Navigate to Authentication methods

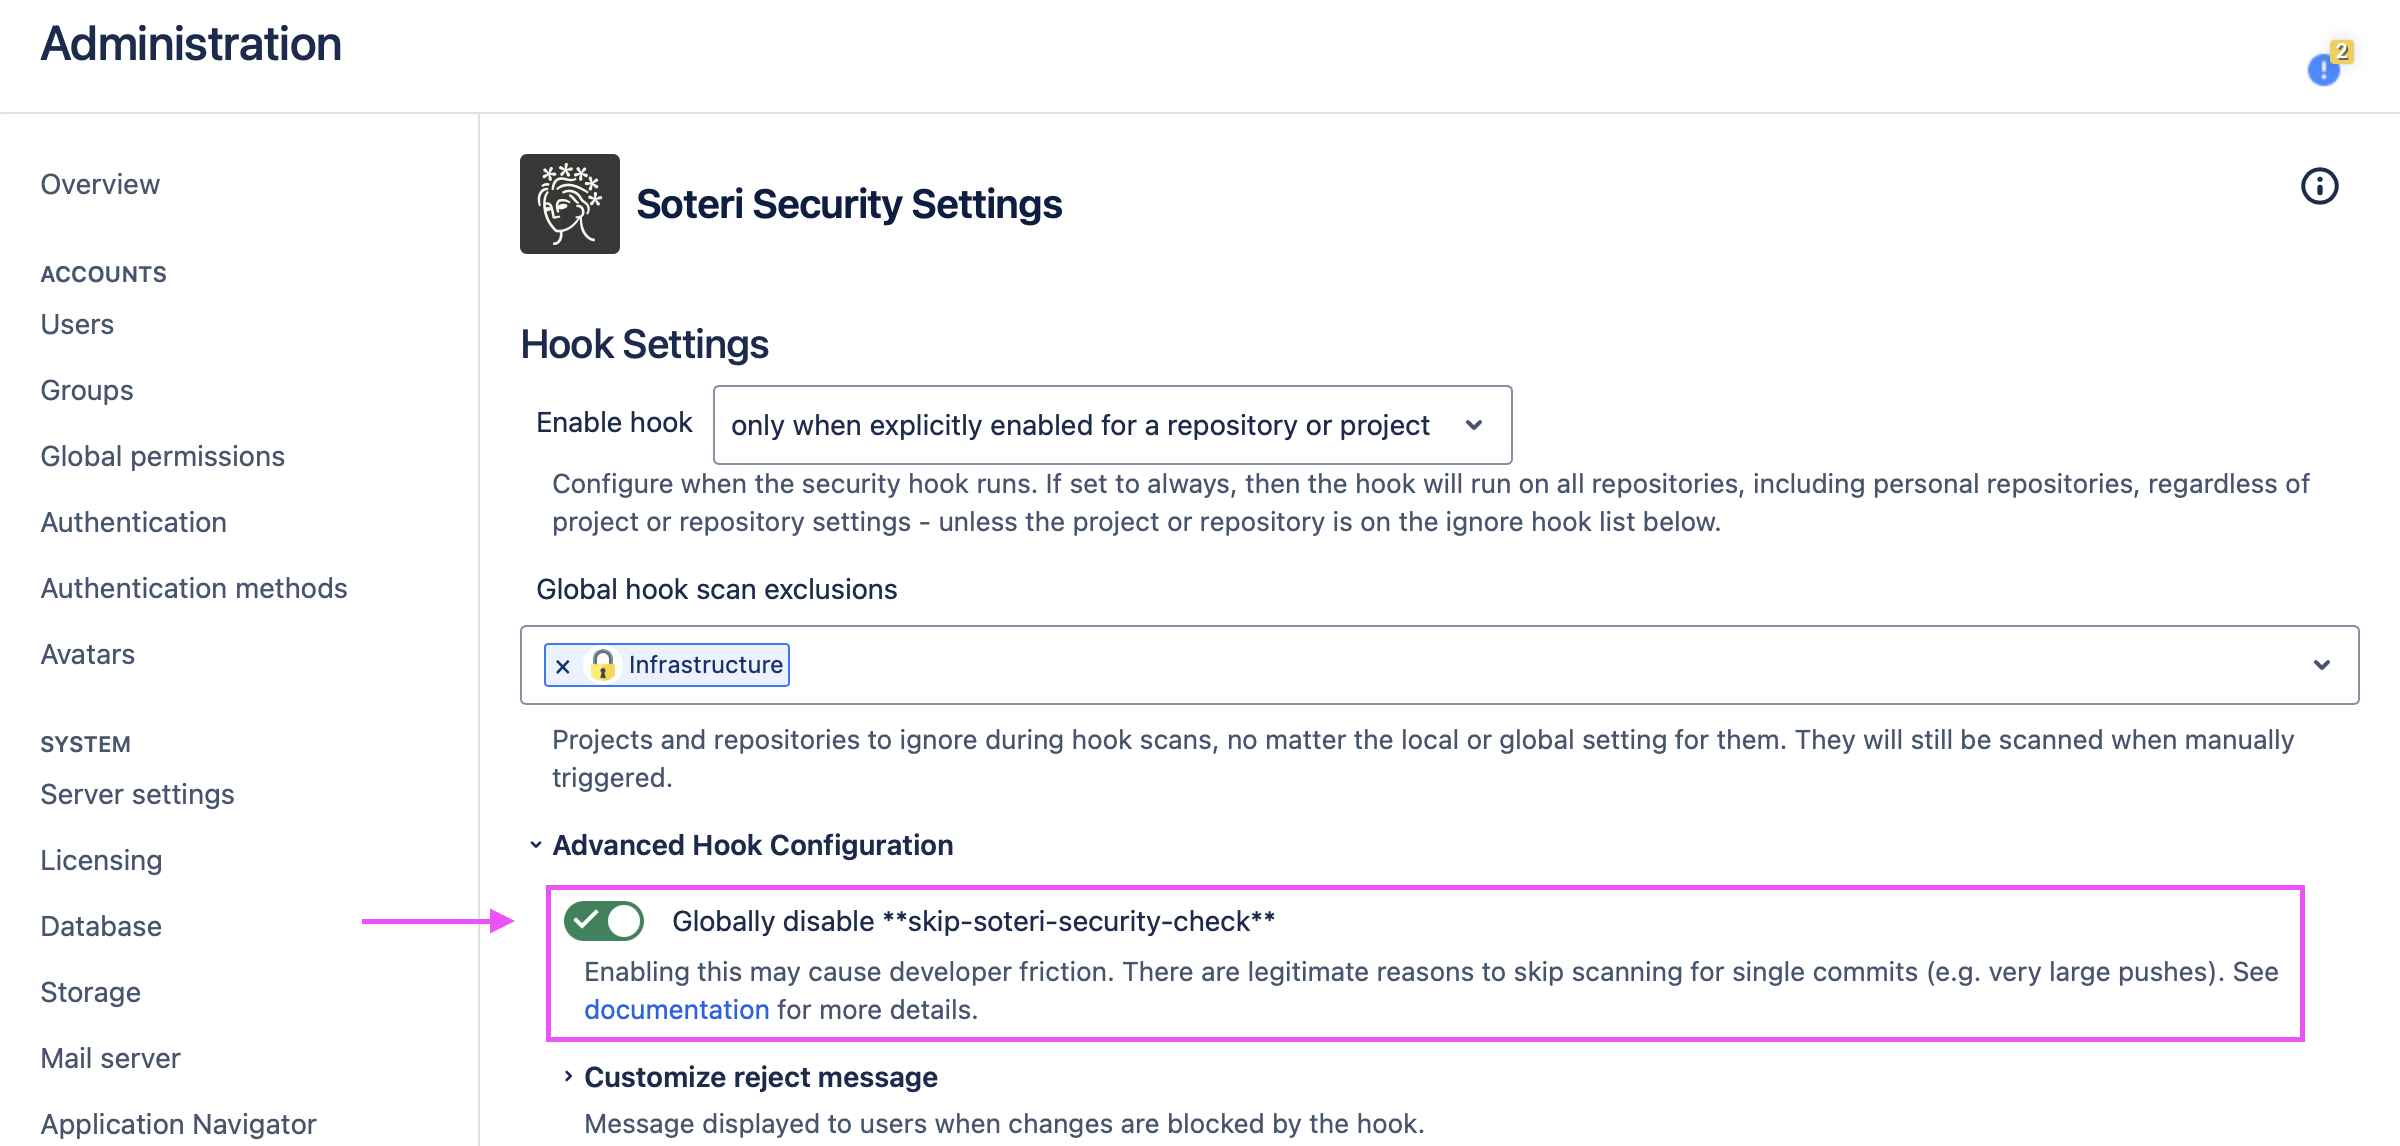pyautogui.click(x=193, y=589)
